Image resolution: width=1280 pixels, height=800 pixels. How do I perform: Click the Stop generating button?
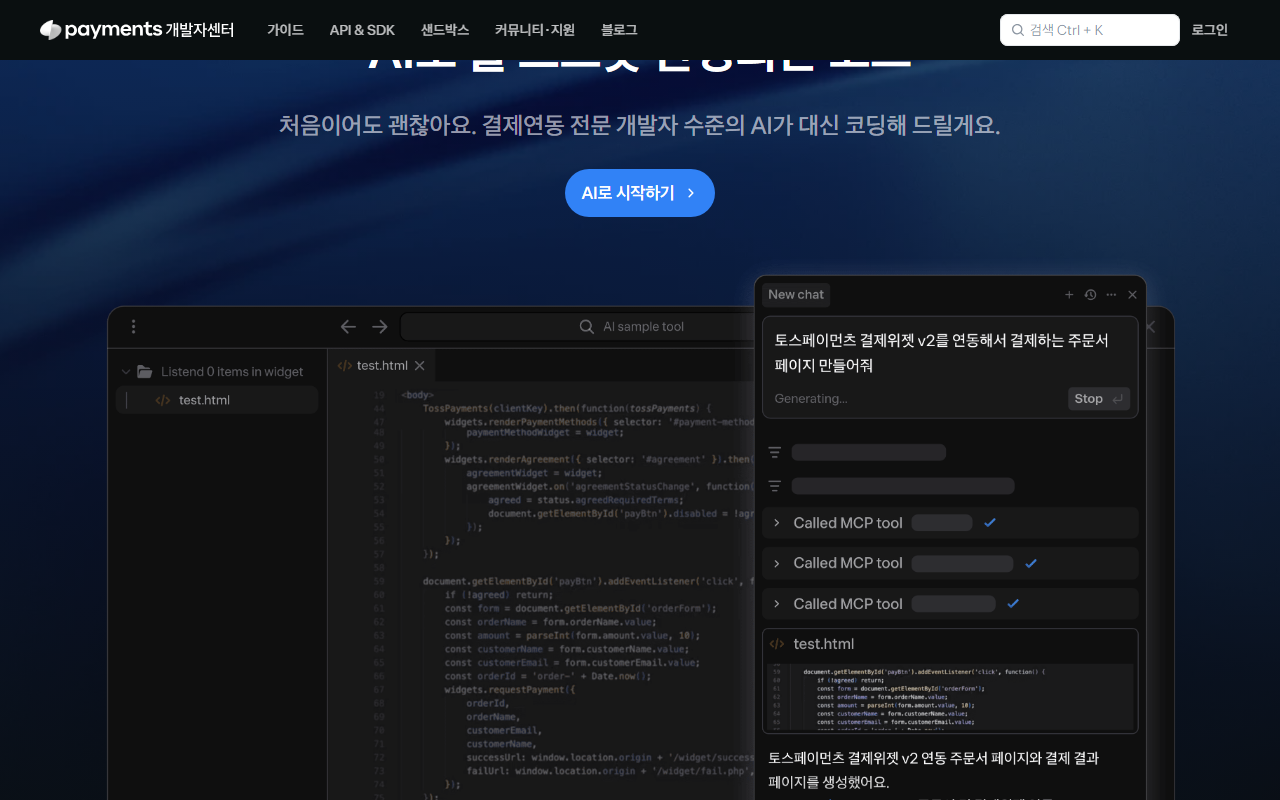[x=1099, y=399]
